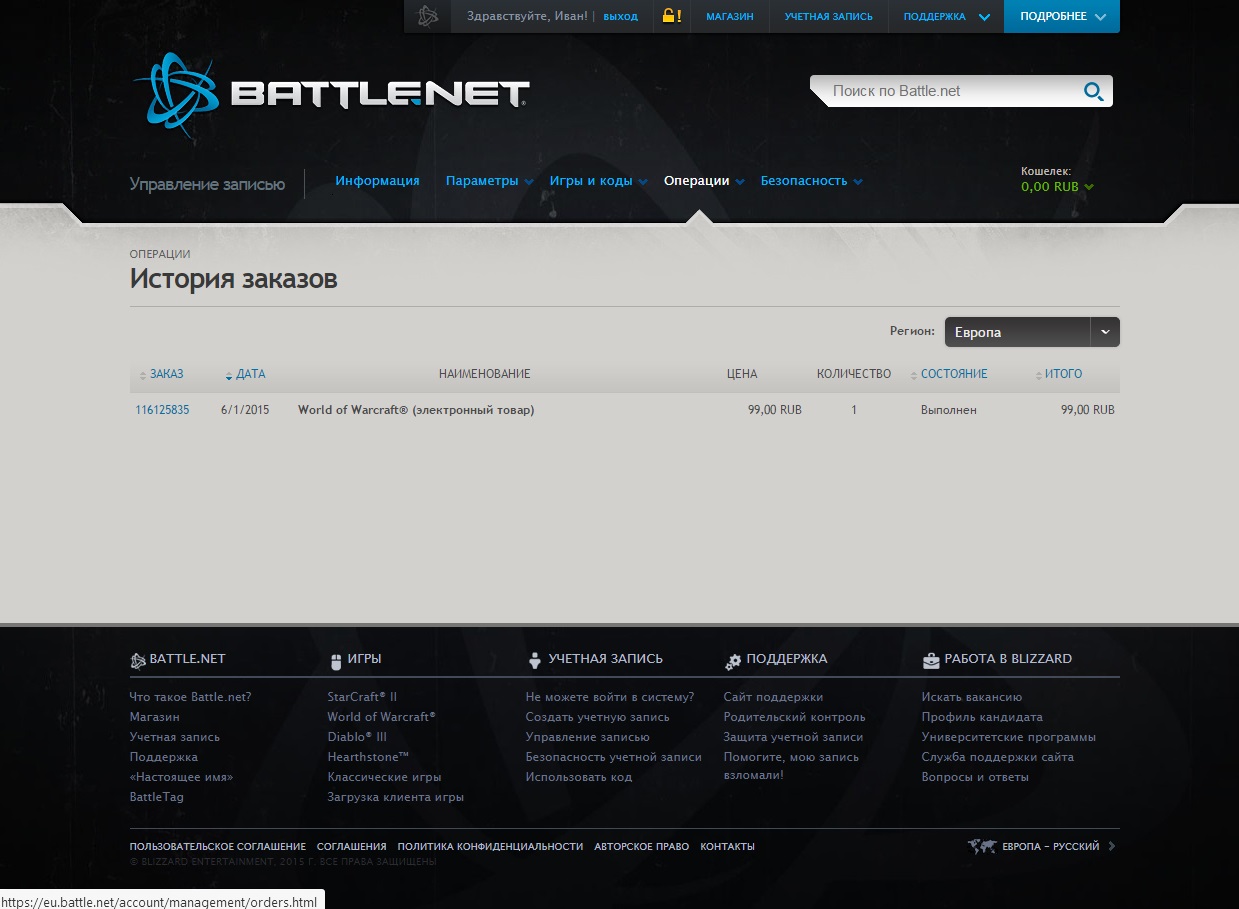Click the sort arrow icon next to ДАТА
Image resolution: width=1239 pixels, height=909 pixels.
coord(229,376)
